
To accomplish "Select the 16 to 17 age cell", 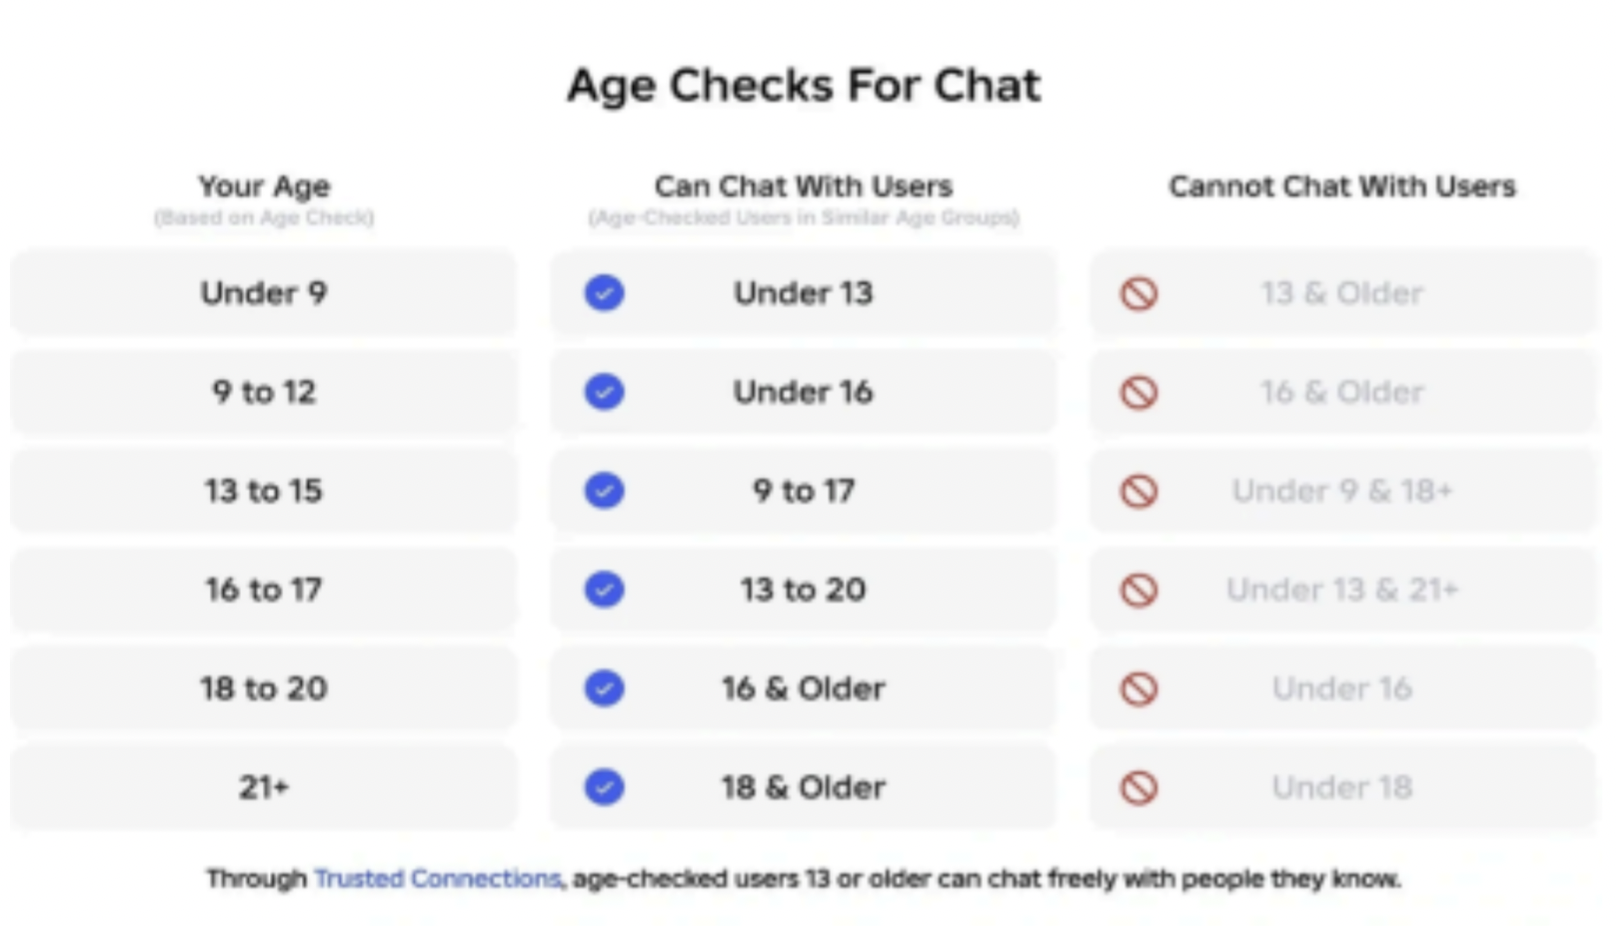I will point(264,589).
